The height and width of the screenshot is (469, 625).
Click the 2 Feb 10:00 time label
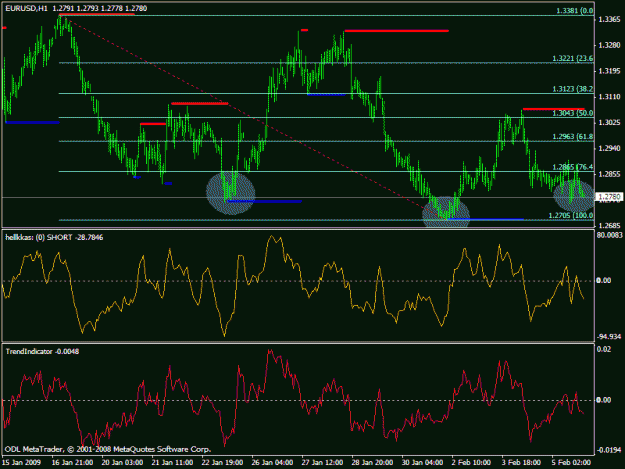pyautogui.click(x=471, y=463)
